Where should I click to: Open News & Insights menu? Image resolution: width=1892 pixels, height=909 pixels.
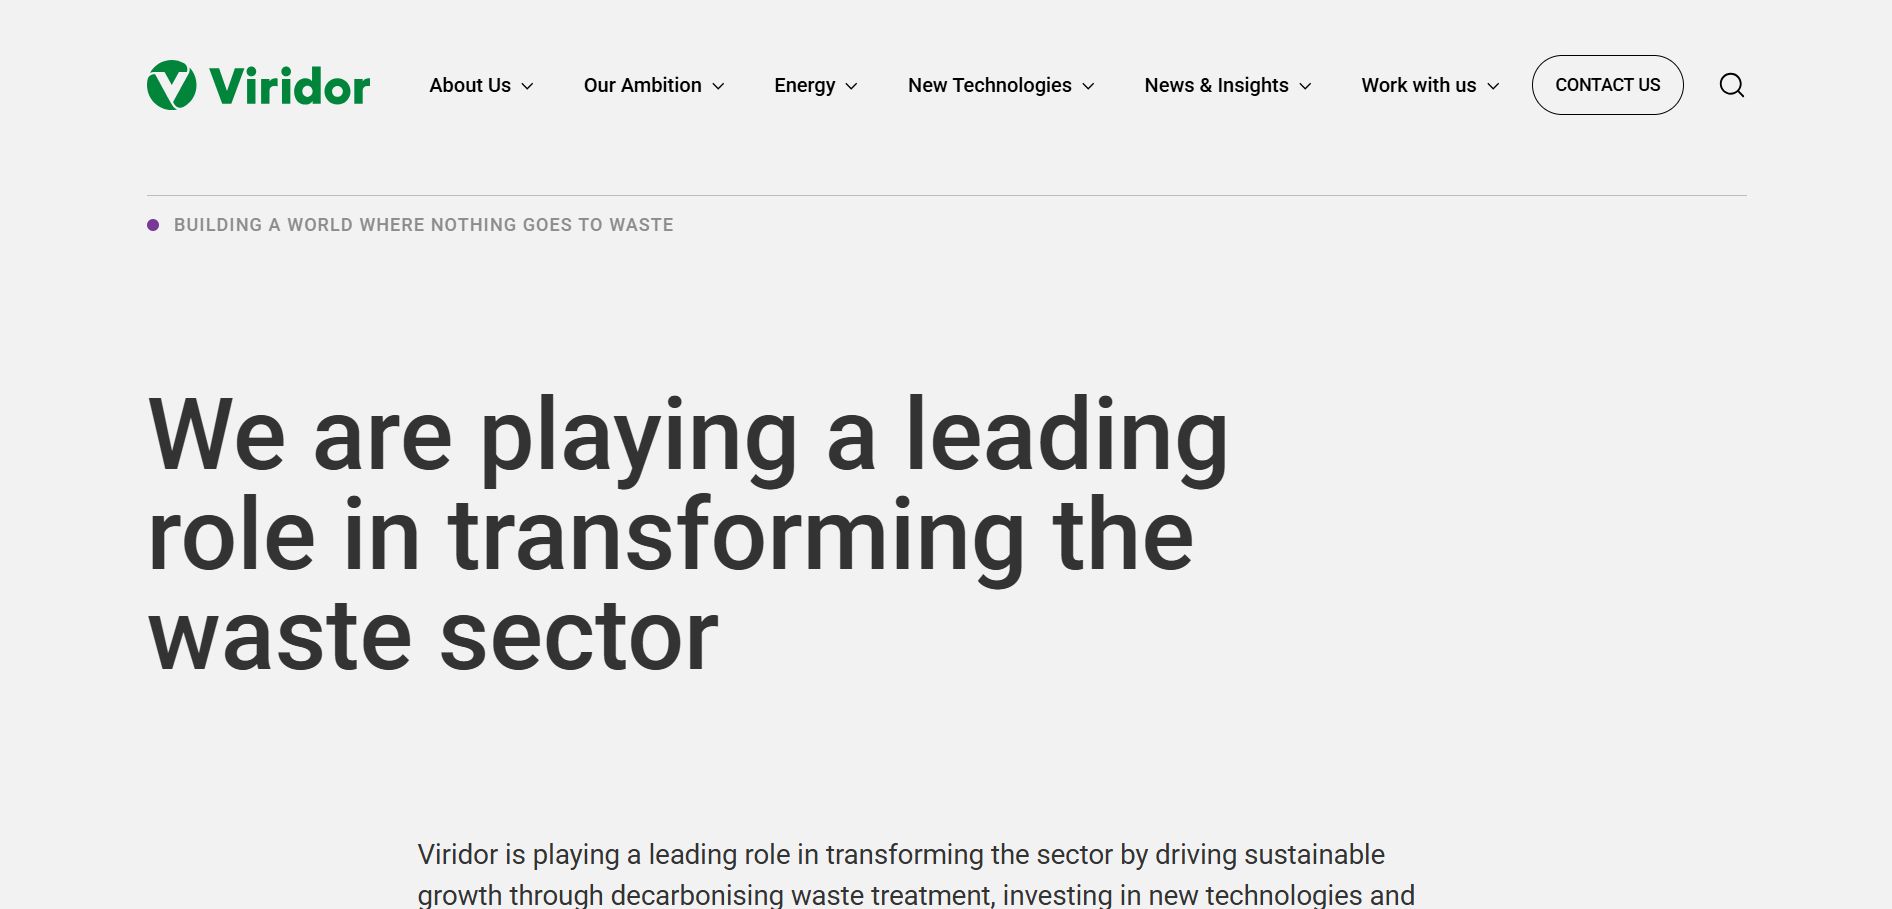pyautogui.click(x=1216, y=85)
